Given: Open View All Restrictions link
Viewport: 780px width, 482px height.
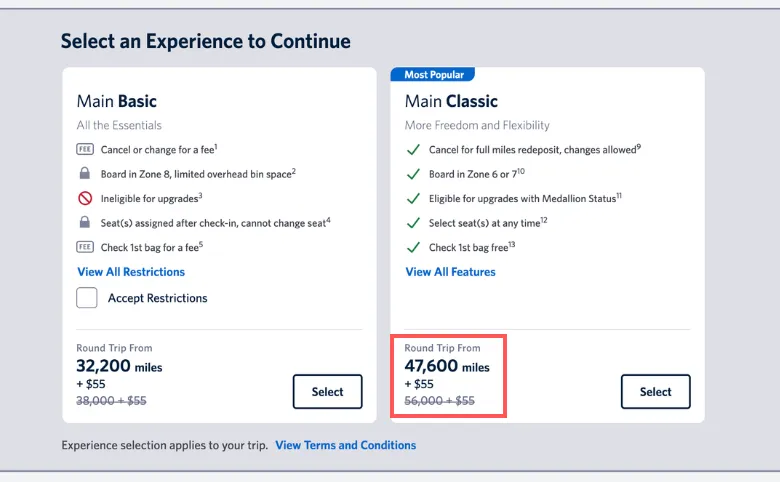Looking at the screenshot, I should (x=131, y=272).
